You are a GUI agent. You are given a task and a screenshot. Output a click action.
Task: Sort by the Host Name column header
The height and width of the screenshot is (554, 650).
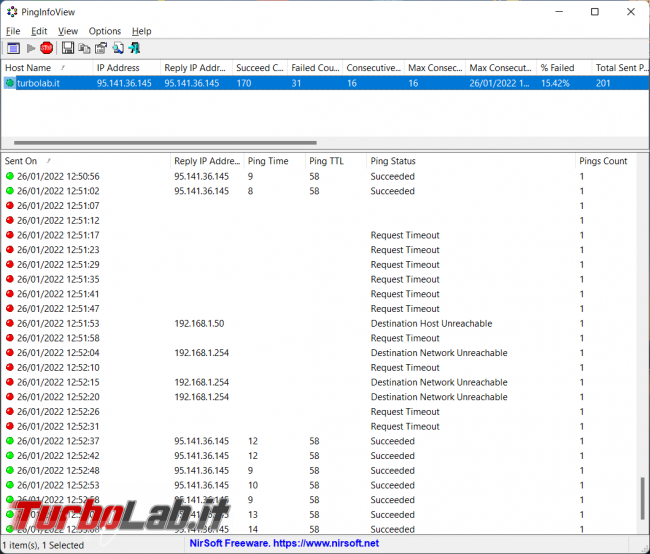pyautogui.click(x=47, y=68)
